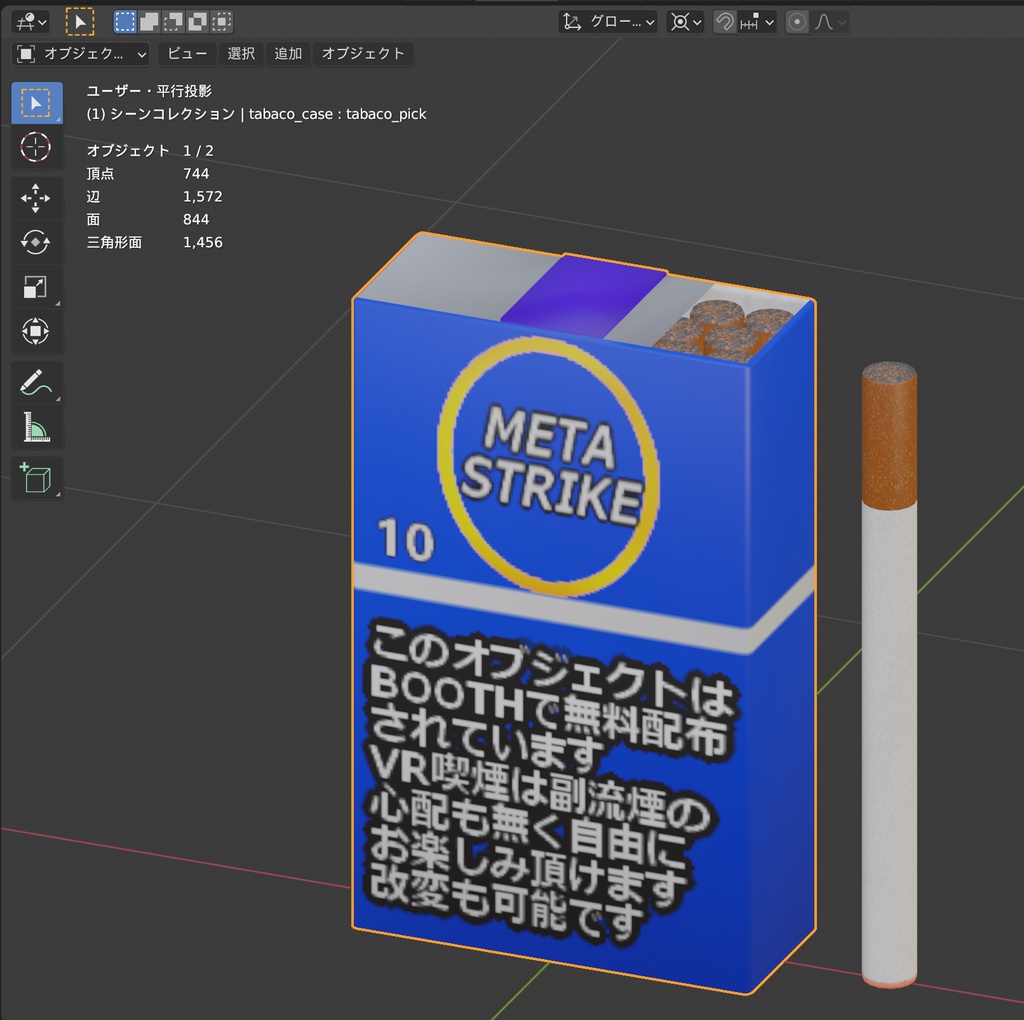Click the 三角形面 1,456 statistic
Screen dimensions: 1024x1020
(x=155, y=242)
